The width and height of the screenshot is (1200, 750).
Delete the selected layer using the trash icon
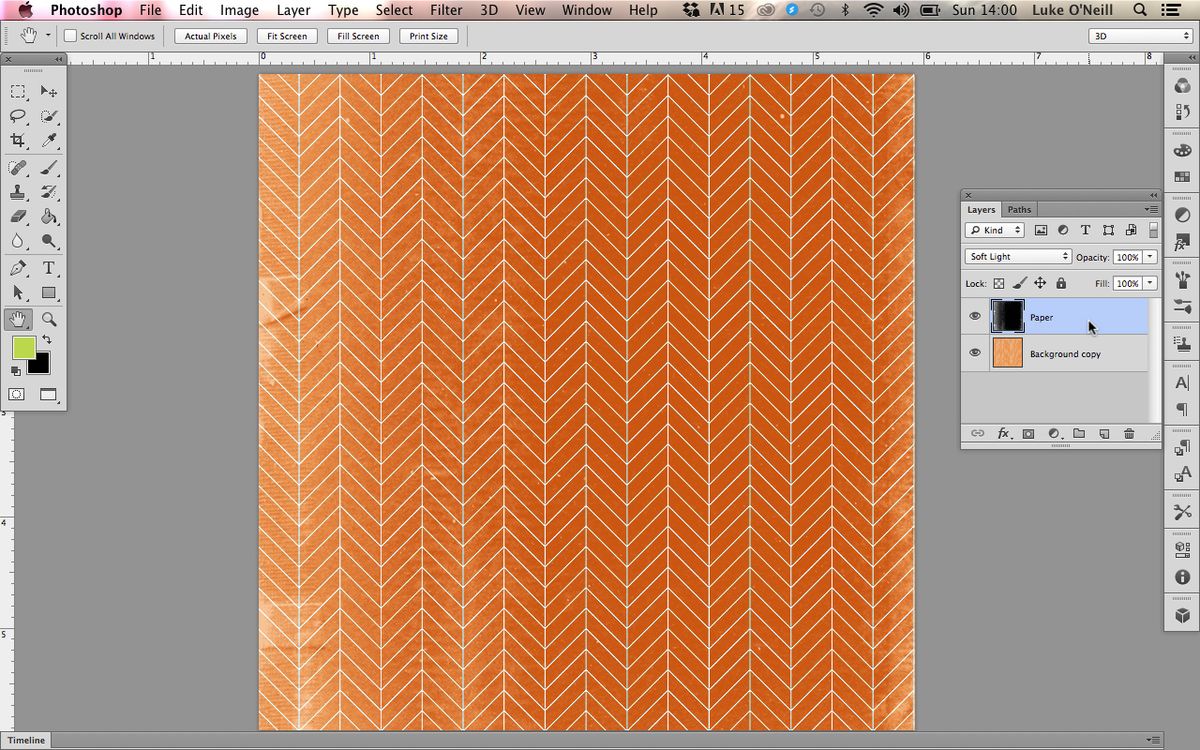pyautogui.click(x=1129, y=433)
